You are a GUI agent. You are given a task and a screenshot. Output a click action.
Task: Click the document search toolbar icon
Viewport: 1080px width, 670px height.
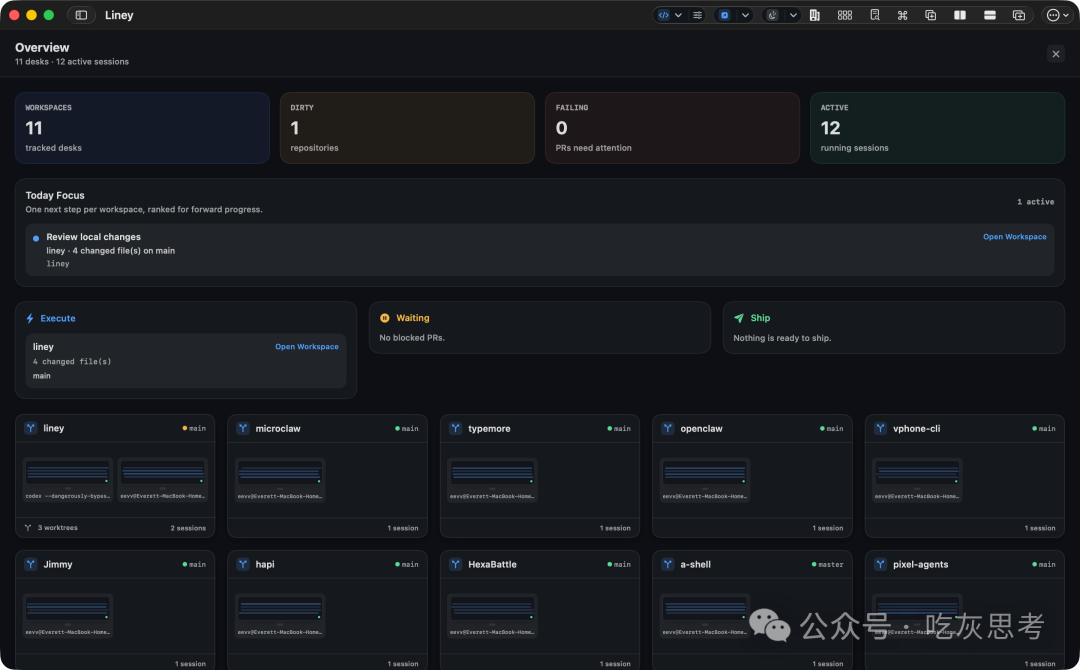875,15
